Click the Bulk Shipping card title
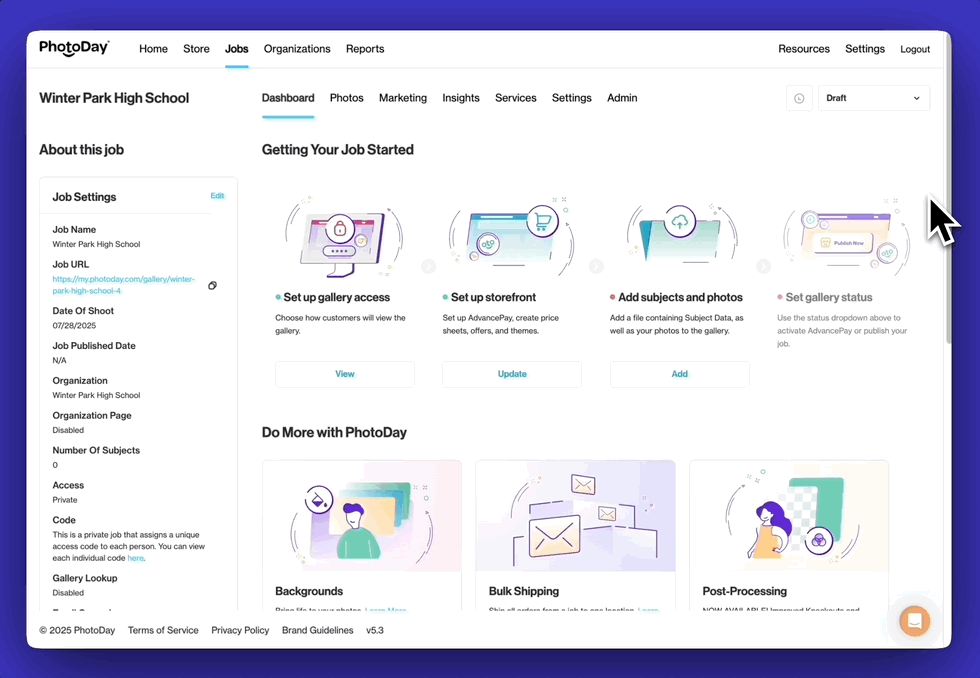The height and width of the screenshot is (678, 980). 524,591
